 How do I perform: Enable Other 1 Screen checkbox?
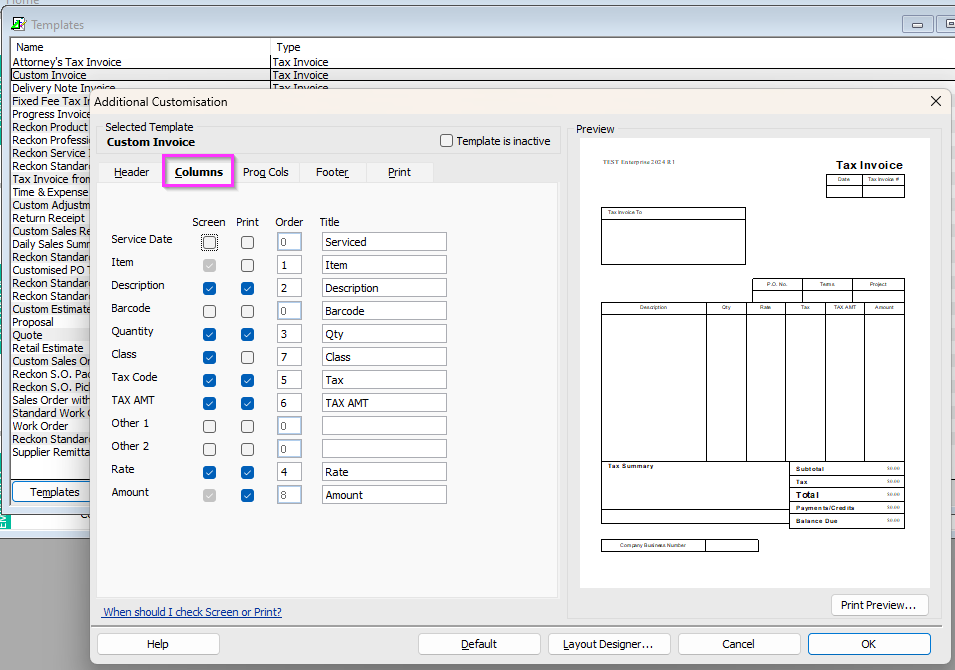tap(210, 426)
